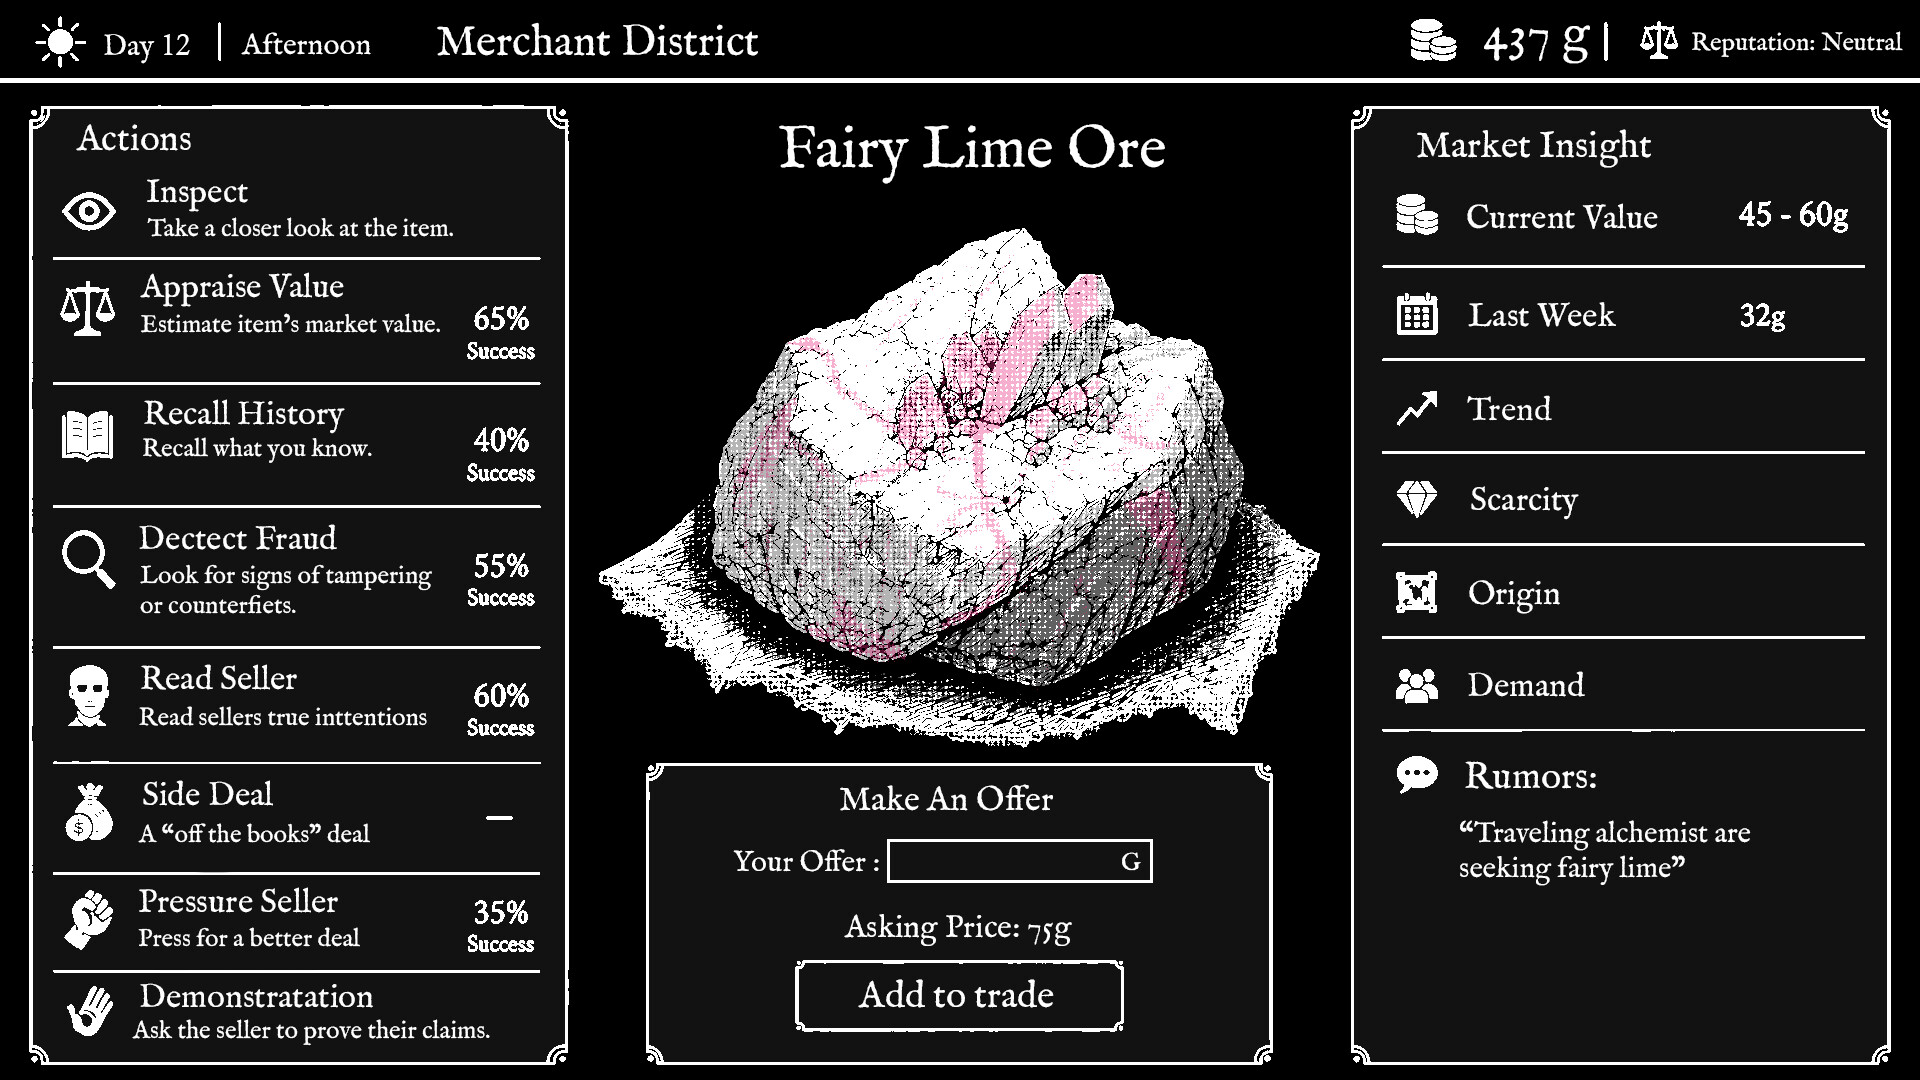The image size is (1920, 1080).
Task: Open the Last Week calendar icon
Action: coord(1417,313)
